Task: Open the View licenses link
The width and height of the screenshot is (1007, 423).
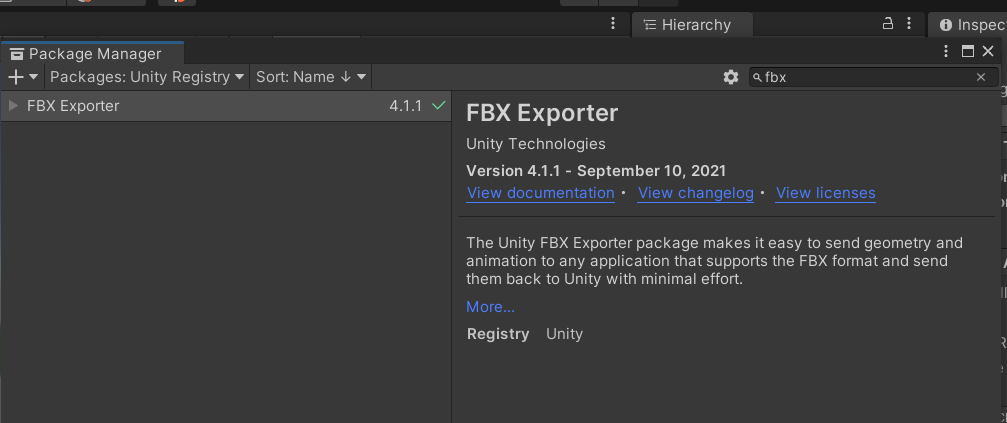Action: tap(825, 193)
